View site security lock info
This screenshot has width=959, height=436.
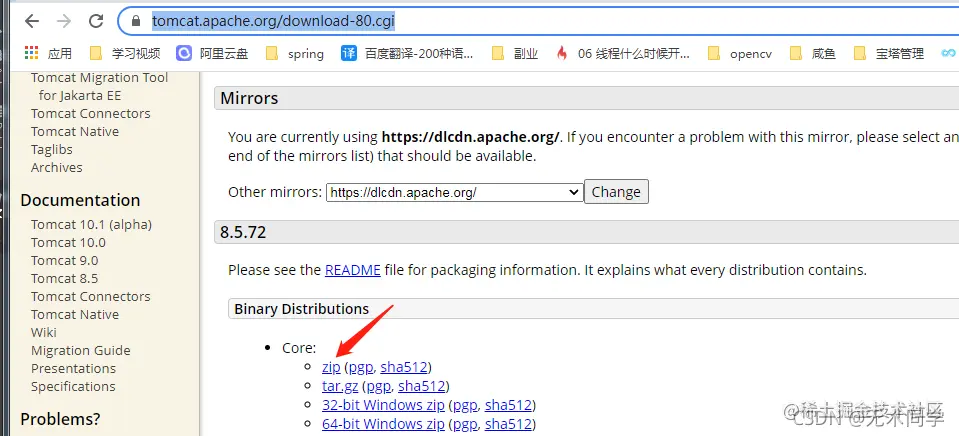click(x=137, y=21)
